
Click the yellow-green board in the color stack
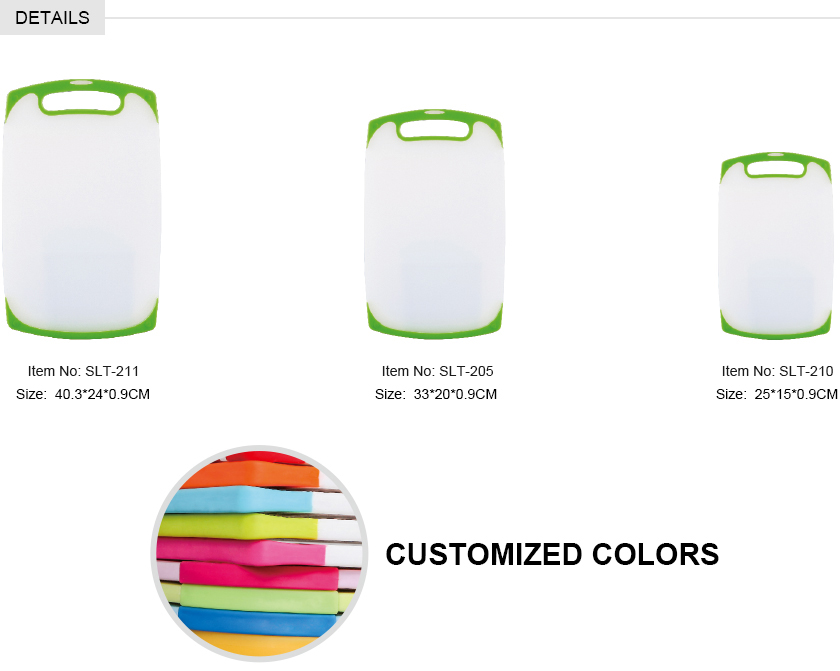[x=240, y=526]
